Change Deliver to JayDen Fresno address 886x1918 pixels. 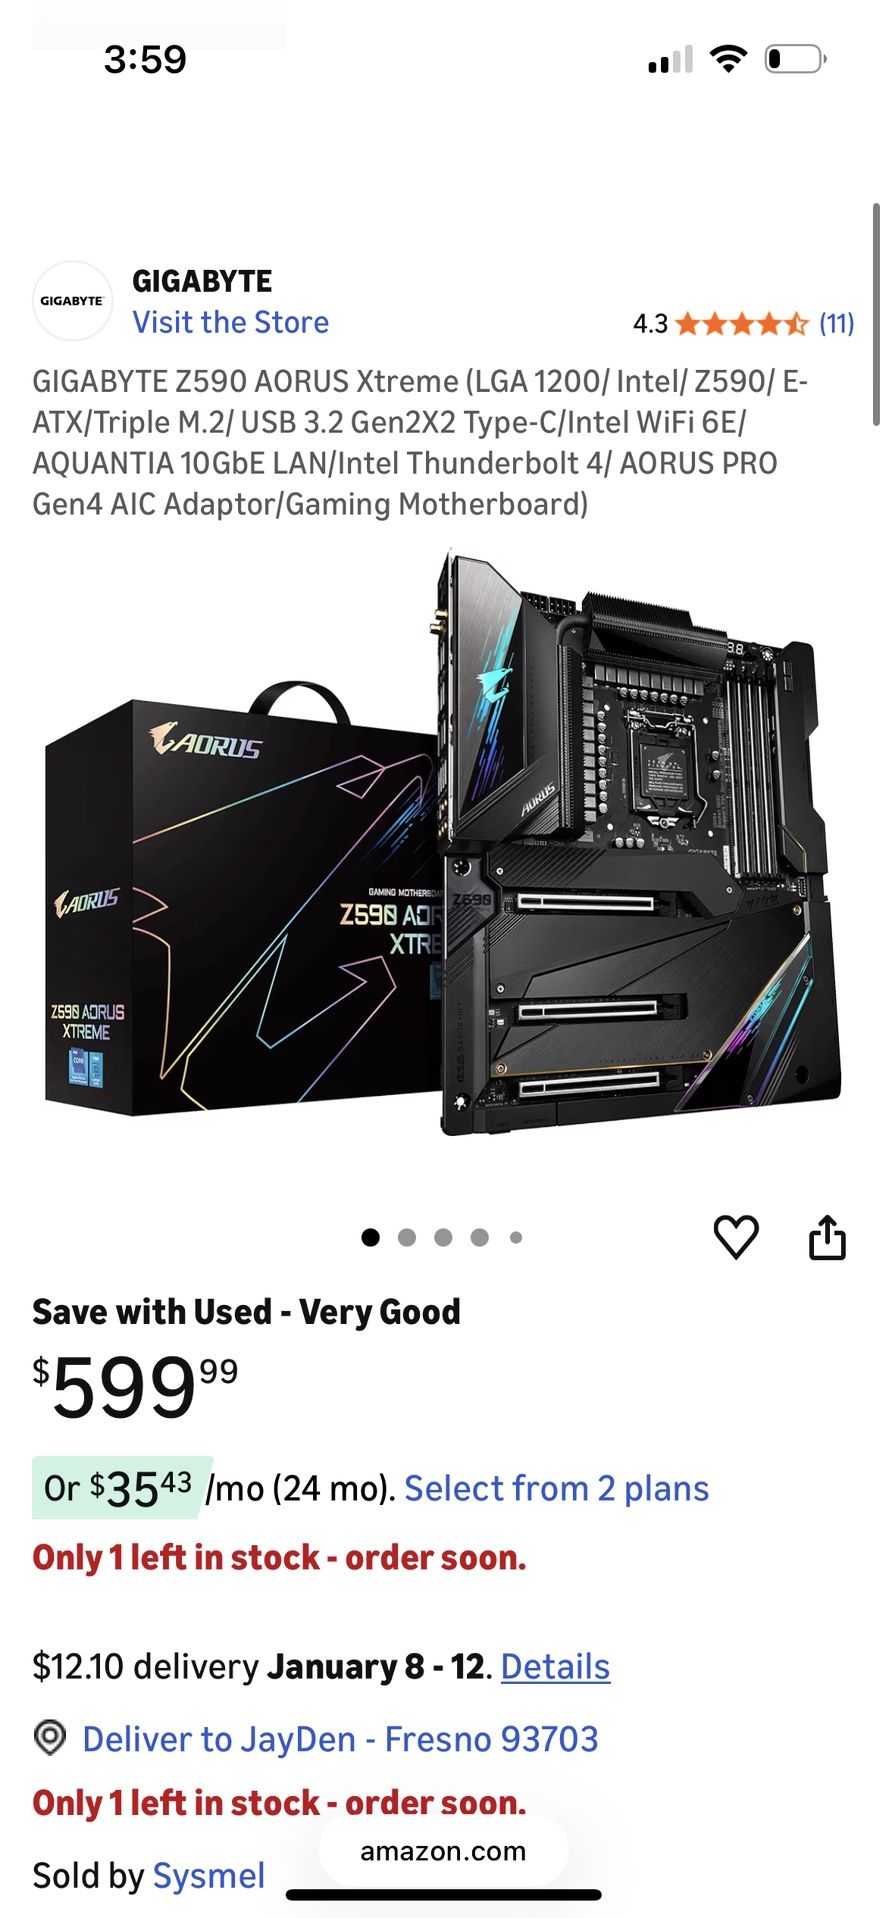click(341, 1739)
